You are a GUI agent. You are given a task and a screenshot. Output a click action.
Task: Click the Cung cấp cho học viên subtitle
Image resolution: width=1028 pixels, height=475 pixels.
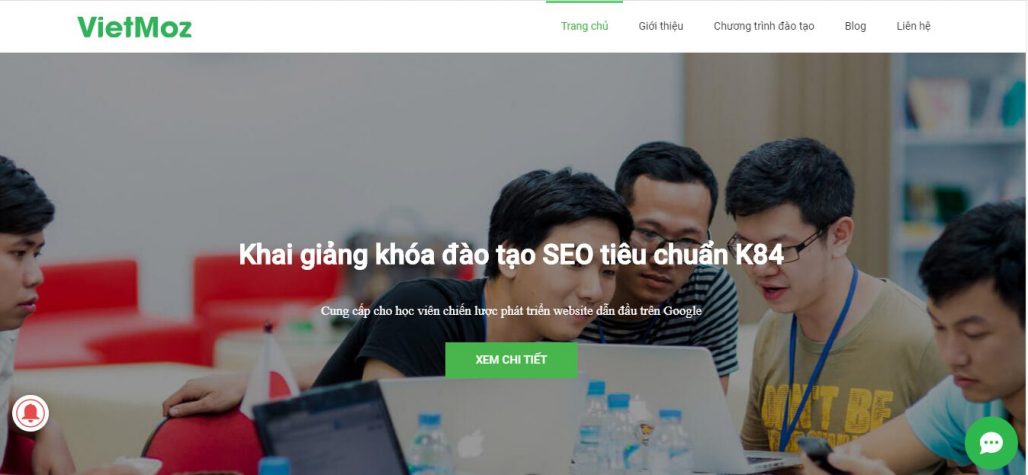pyautogui.click(x=511, y=311)
